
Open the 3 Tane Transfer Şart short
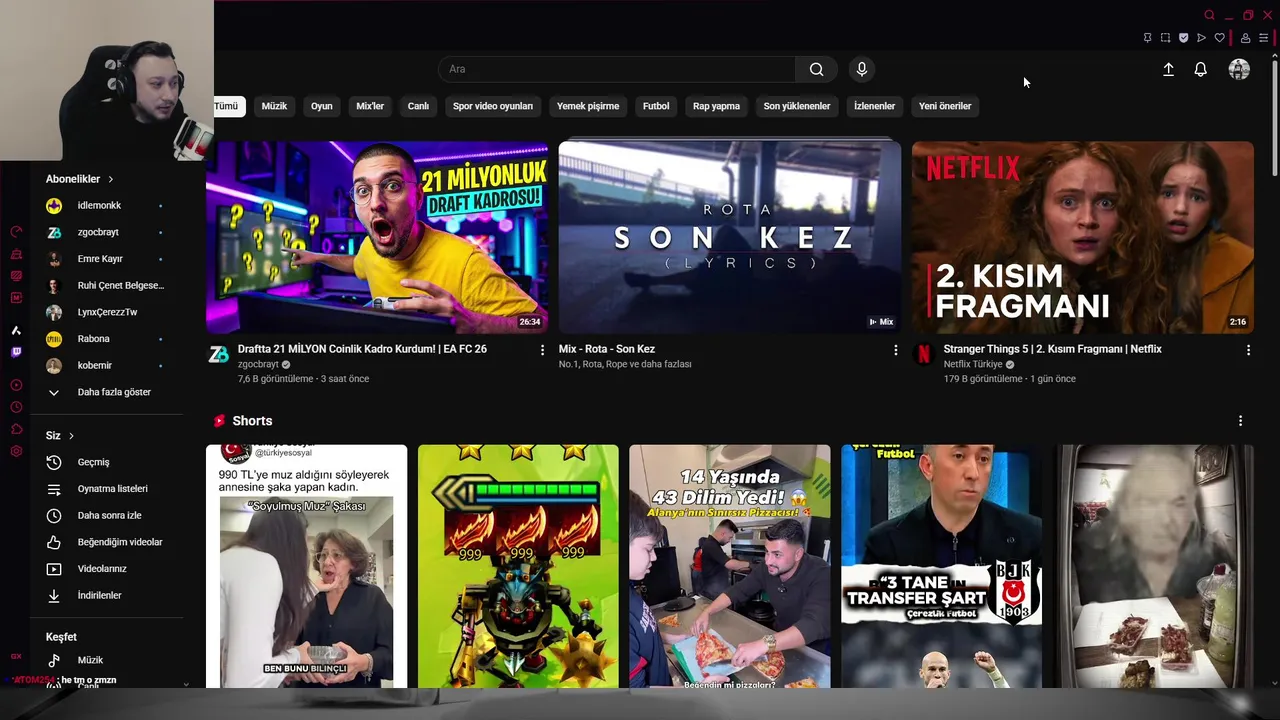pos(941,566)
